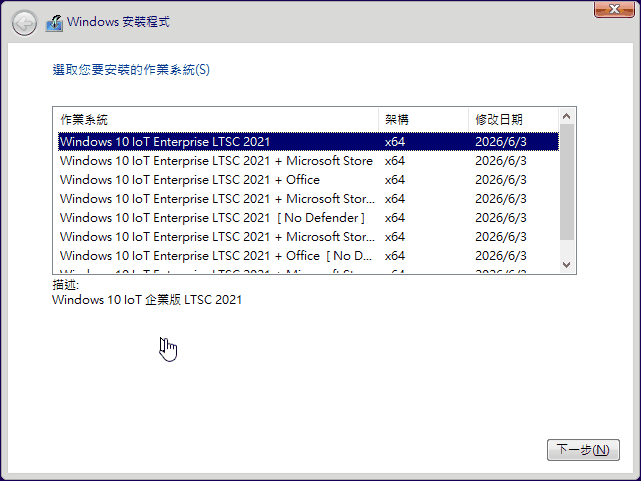Close the Windows setup window
The width and height of the screenshot is (641, 481).
(614, 9)
